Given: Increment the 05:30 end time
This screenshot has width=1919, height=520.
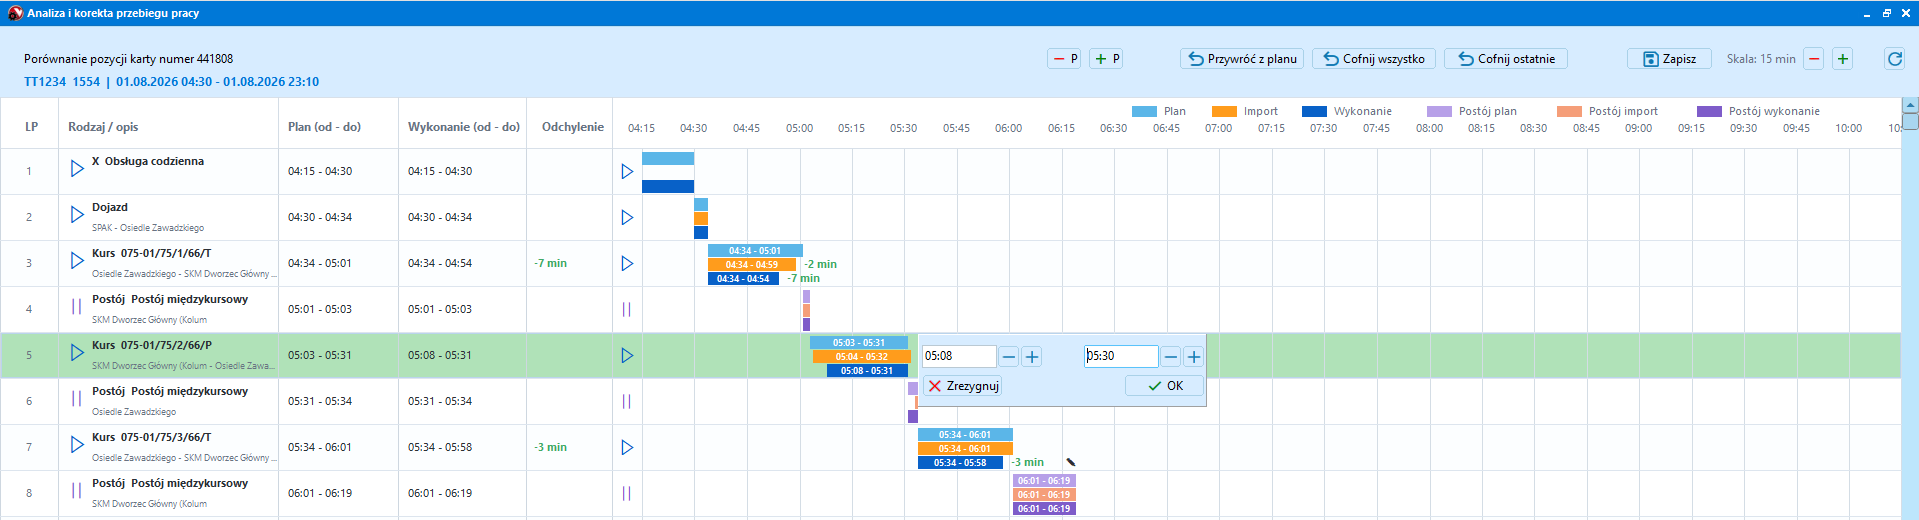Looking at the screenshot, I should click(x=1194, y=357).
